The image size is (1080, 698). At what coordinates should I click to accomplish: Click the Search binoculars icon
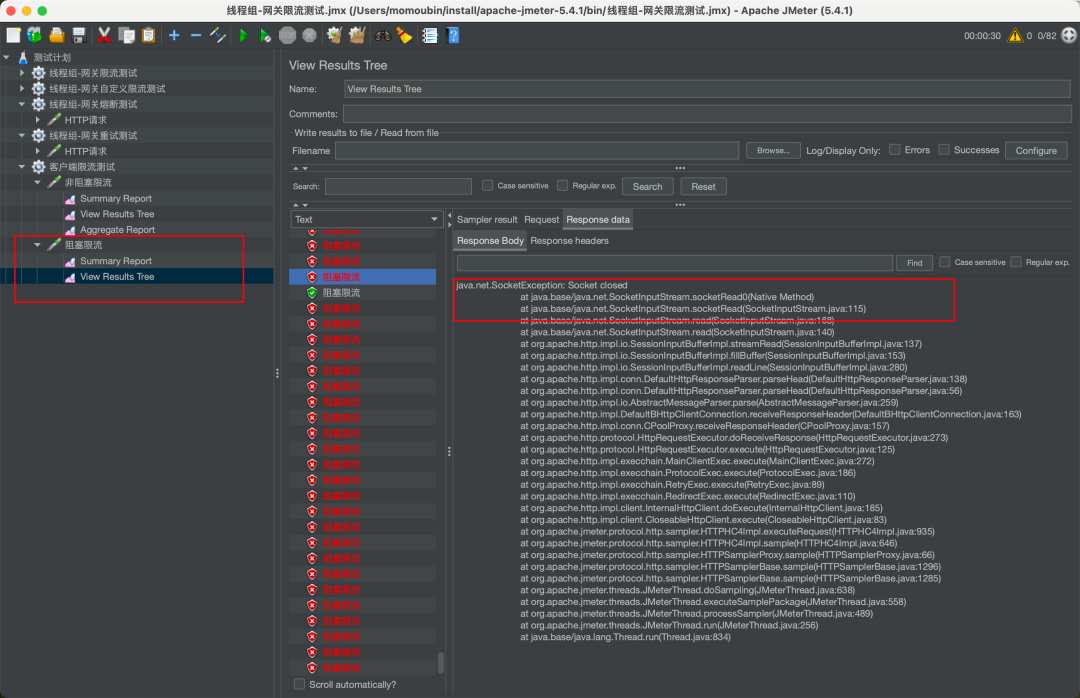[382, 35]
